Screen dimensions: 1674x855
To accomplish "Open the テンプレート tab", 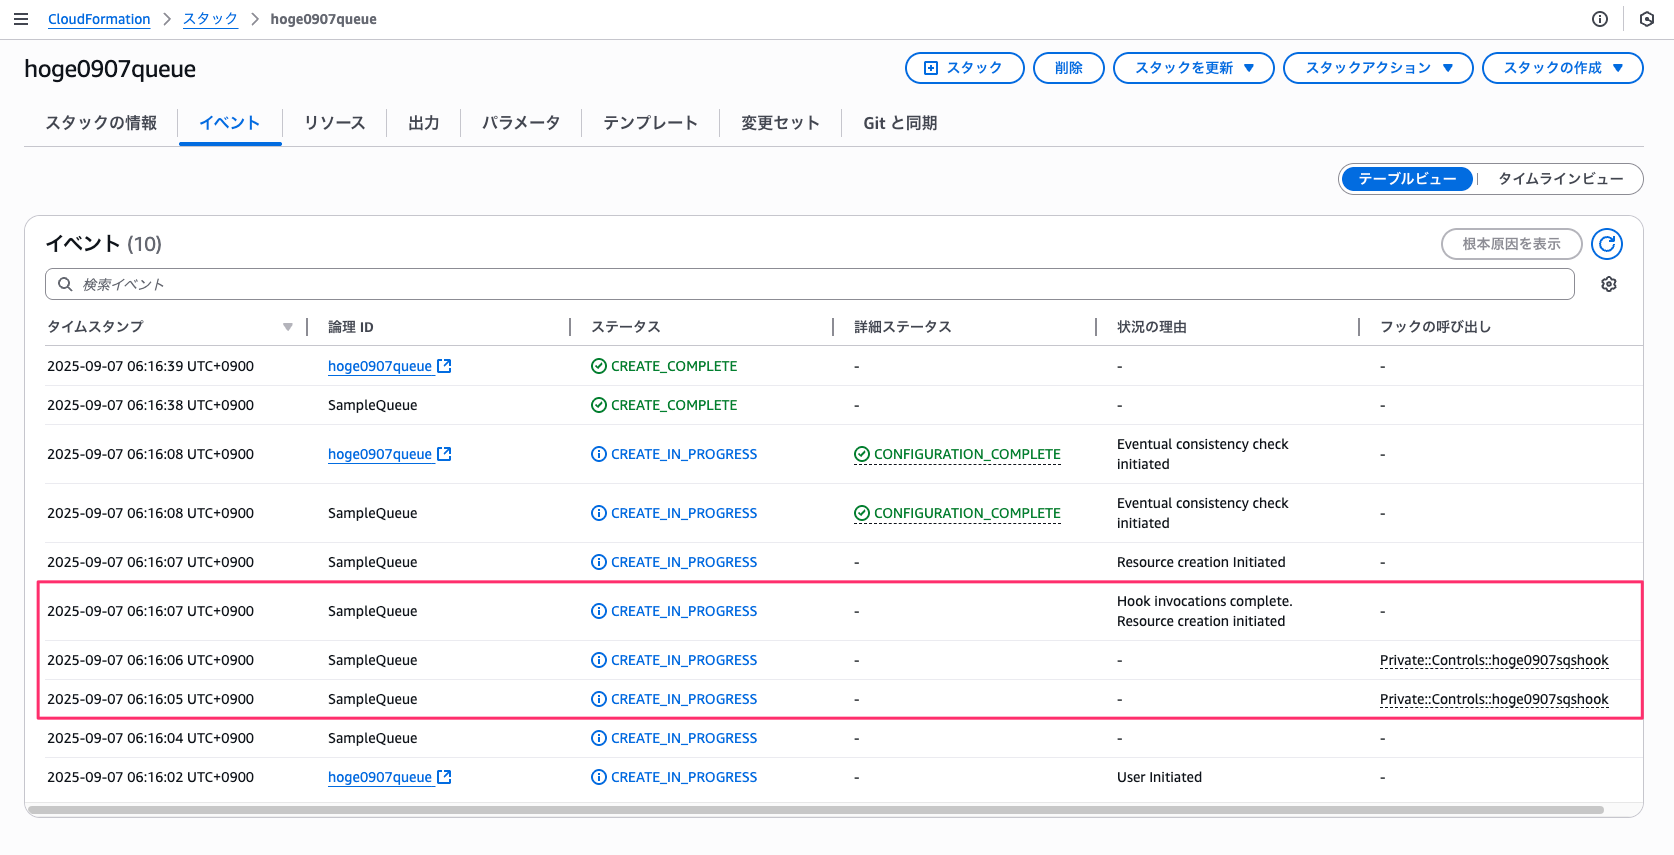I will tap(650, 123).
